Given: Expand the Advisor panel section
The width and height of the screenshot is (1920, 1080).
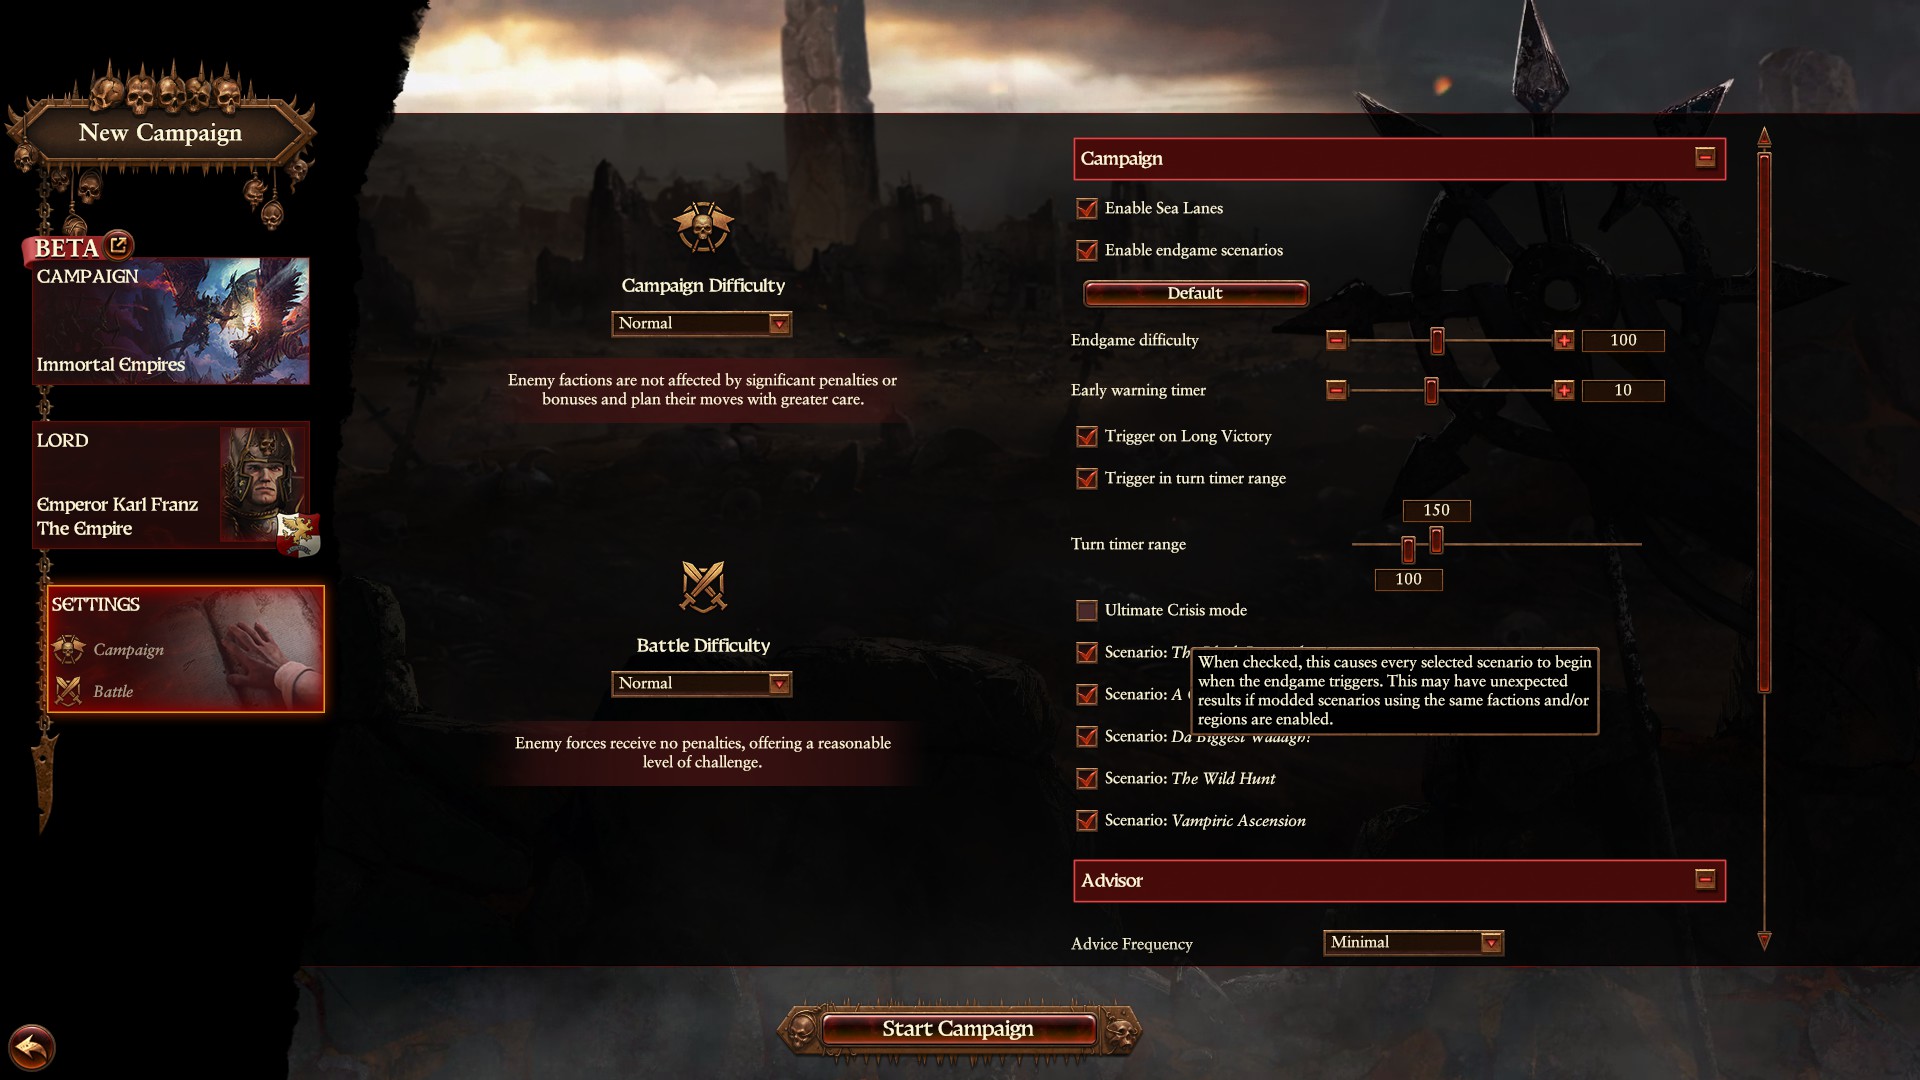Looking at the screenshot, I should (x=1702, y=878).
